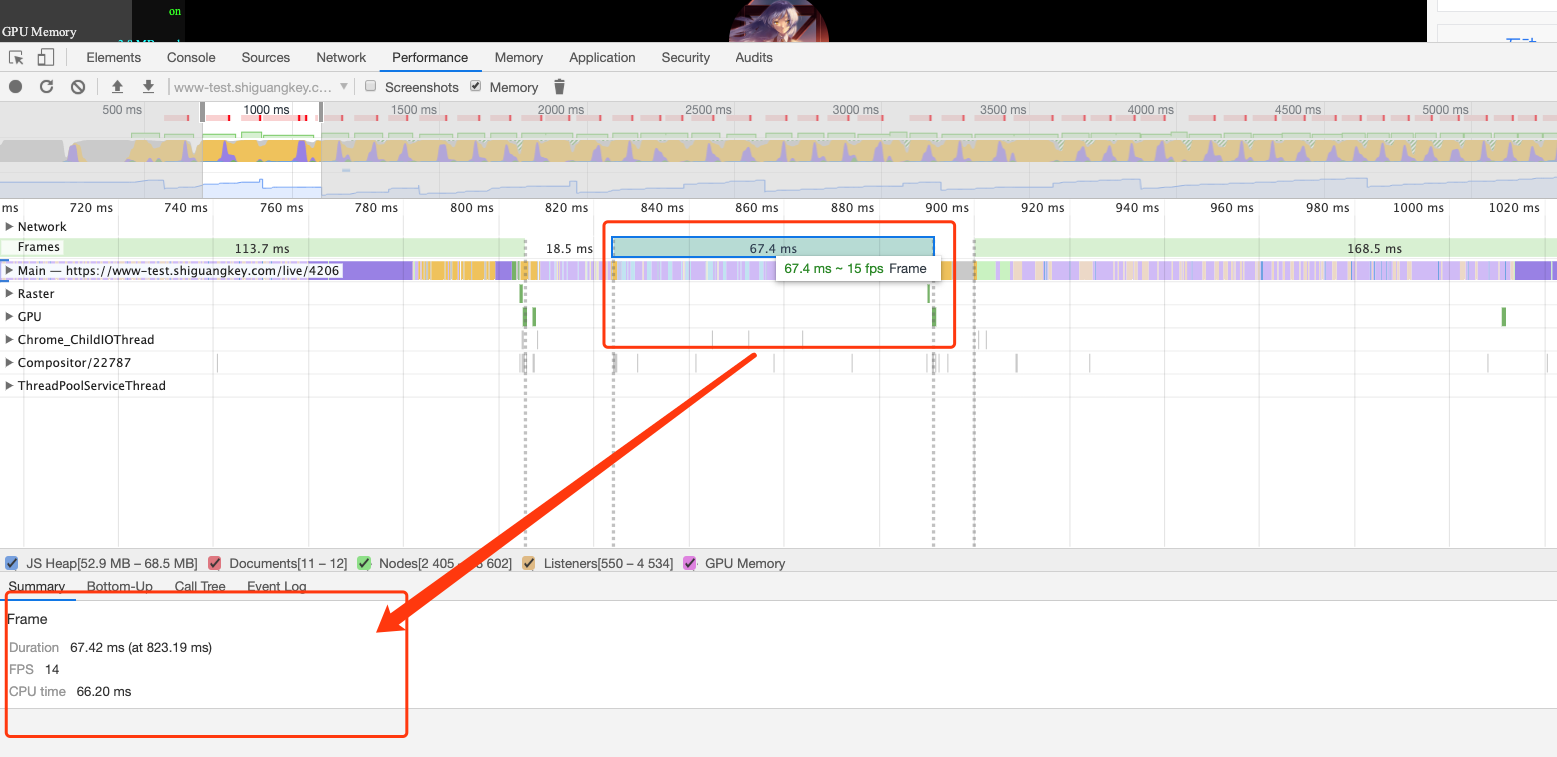Click the Duration 67.42 ms value
This screenshot has width=1557, height=757.
pyautogui.click(x=141, y=647)
